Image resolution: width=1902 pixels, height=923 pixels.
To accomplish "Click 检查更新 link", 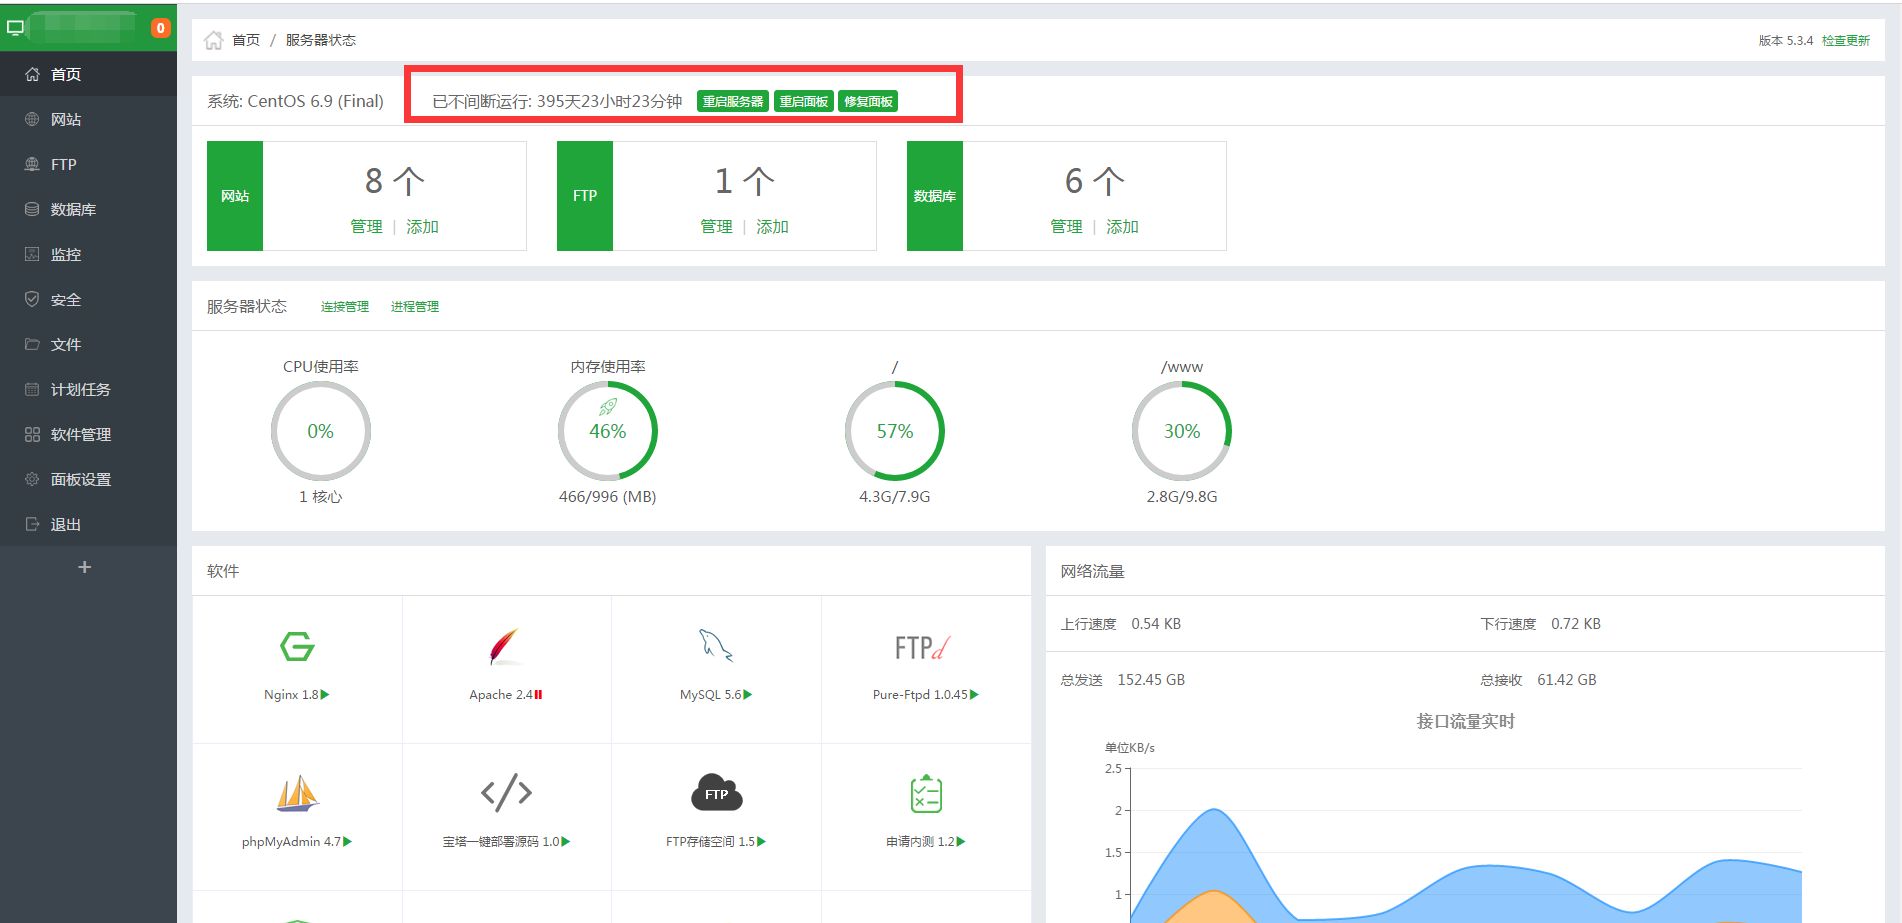I will (1846, 40).
